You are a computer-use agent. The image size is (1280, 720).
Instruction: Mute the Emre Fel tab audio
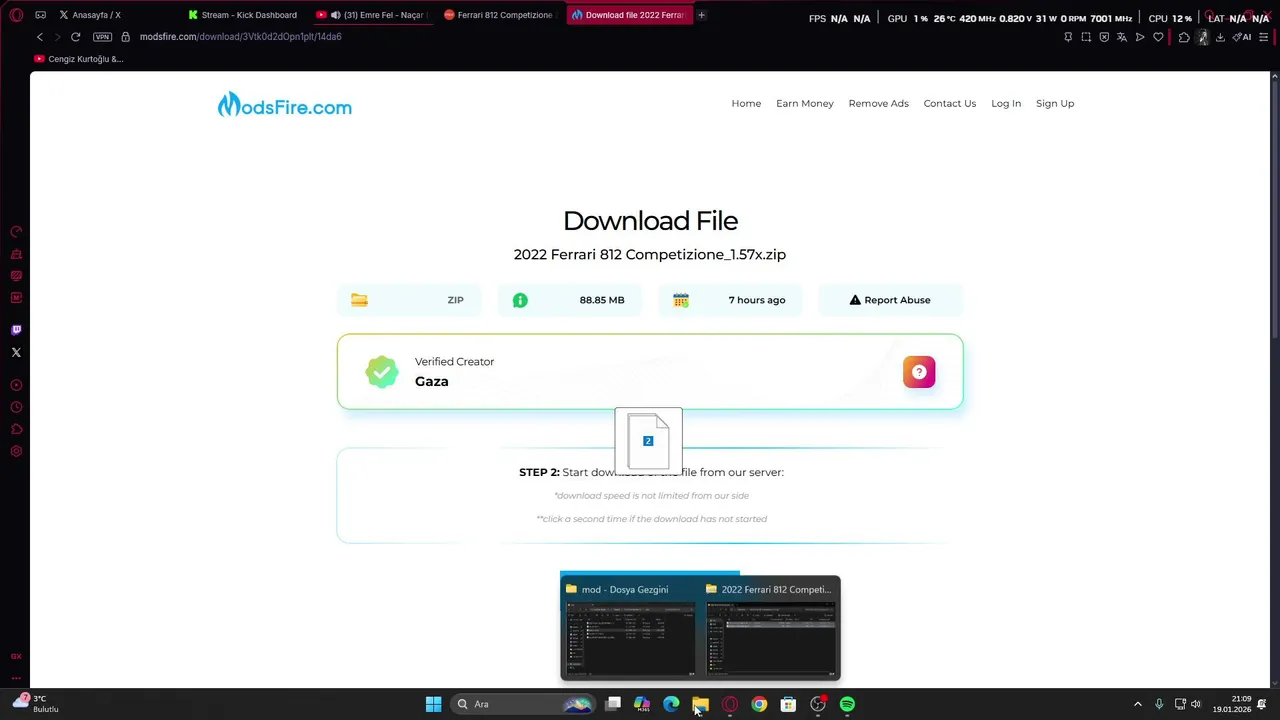coord(336,15)
